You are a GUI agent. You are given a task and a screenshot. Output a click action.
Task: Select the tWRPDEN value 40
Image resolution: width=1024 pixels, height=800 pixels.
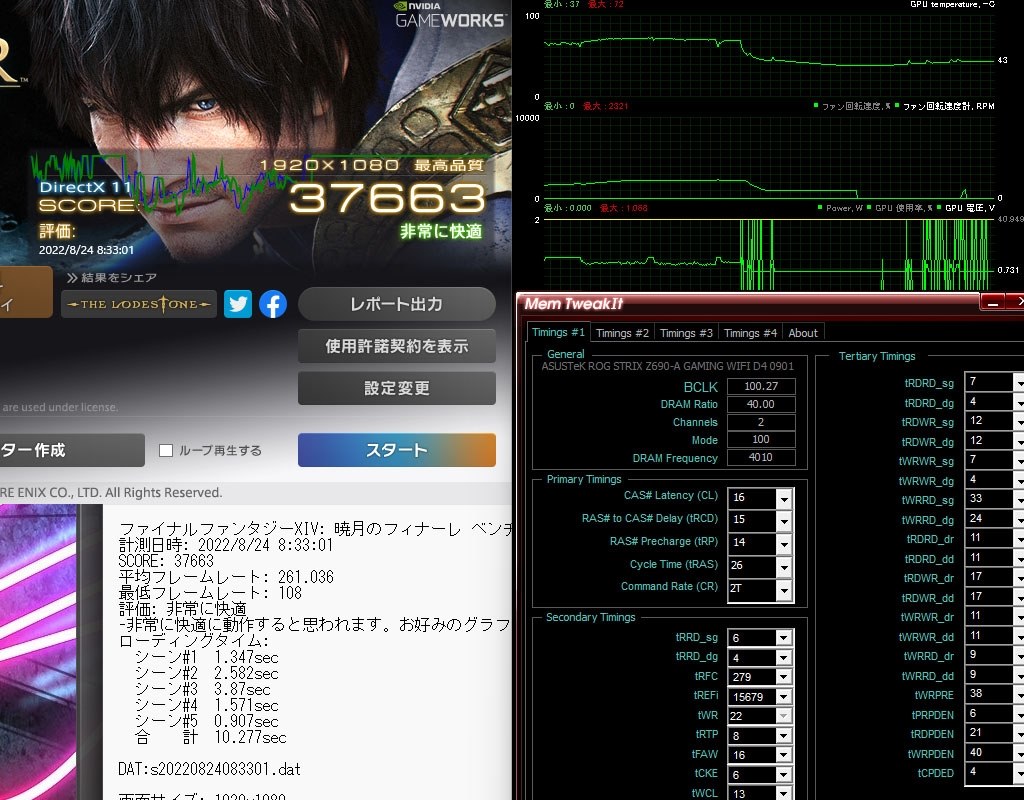coord(989,752)
